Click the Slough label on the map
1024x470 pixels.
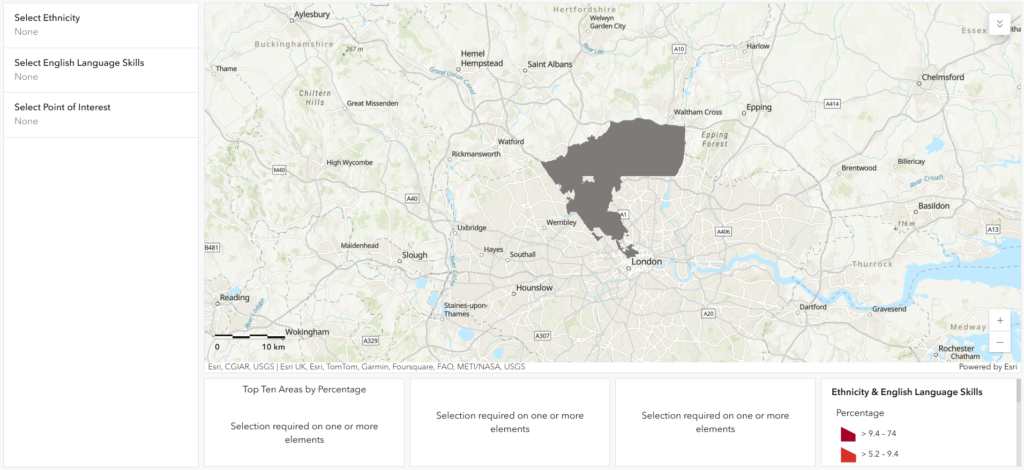point(415,255)
